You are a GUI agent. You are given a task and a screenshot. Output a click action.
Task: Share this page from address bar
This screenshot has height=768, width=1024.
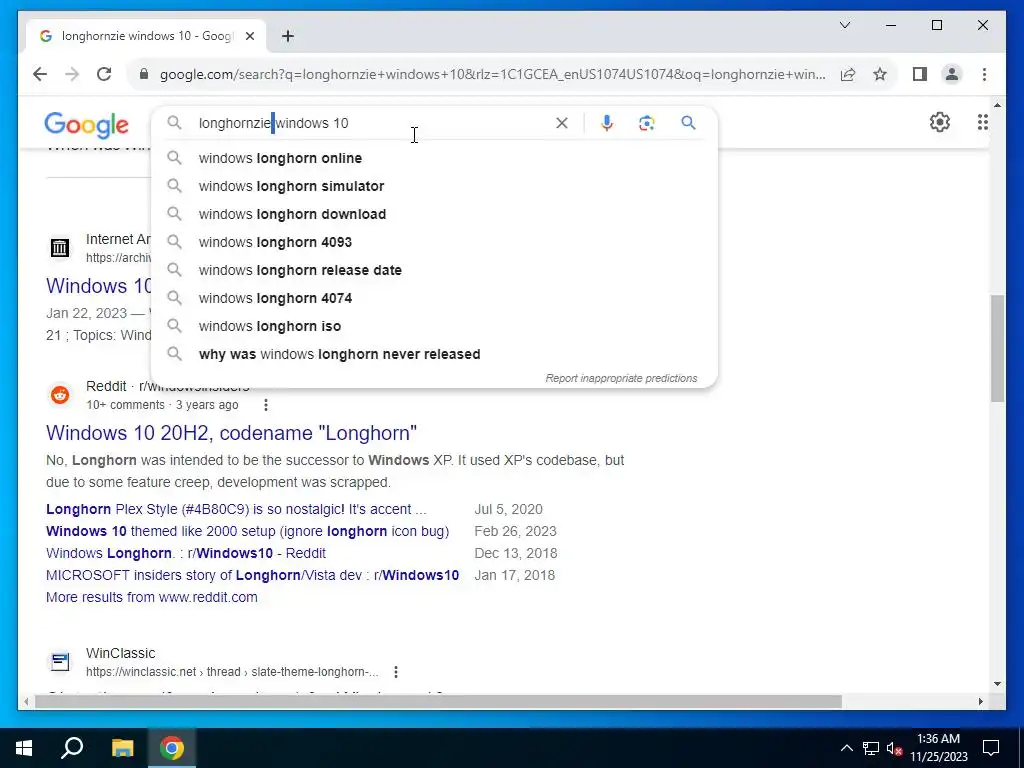pos(848,74)
